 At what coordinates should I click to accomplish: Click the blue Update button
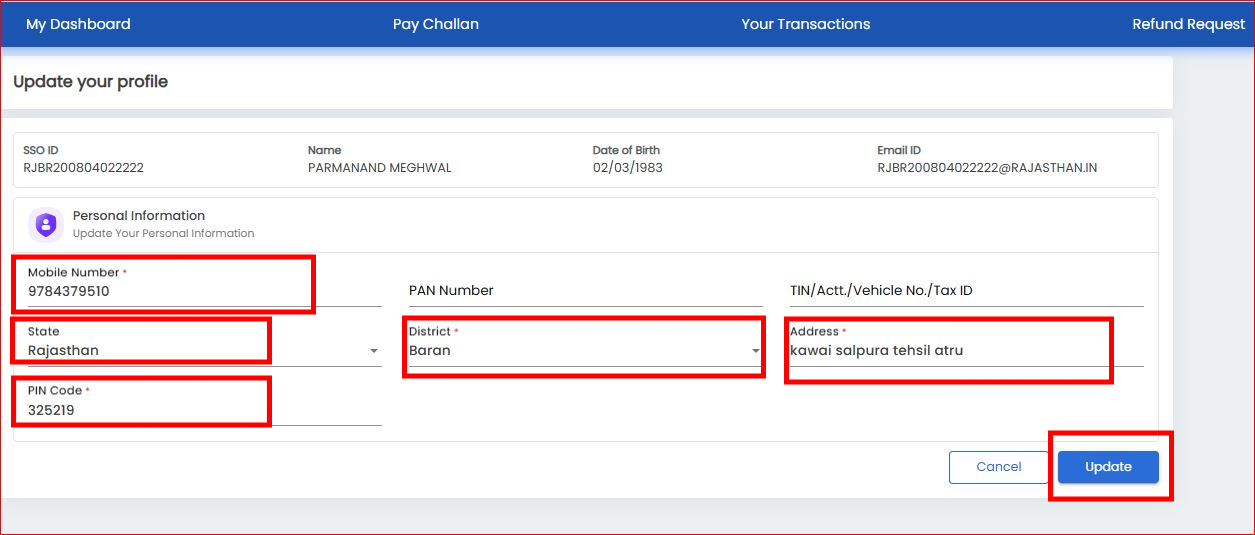(1108, 467)
